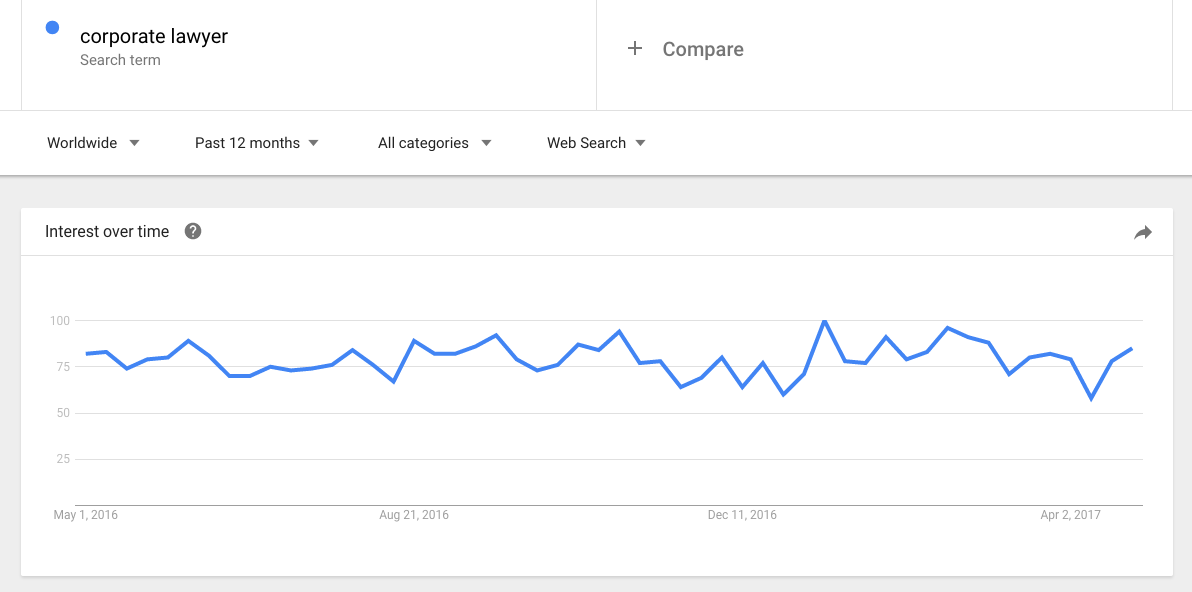
Task: Click the share arrow icon
Action: point(1143,233)
